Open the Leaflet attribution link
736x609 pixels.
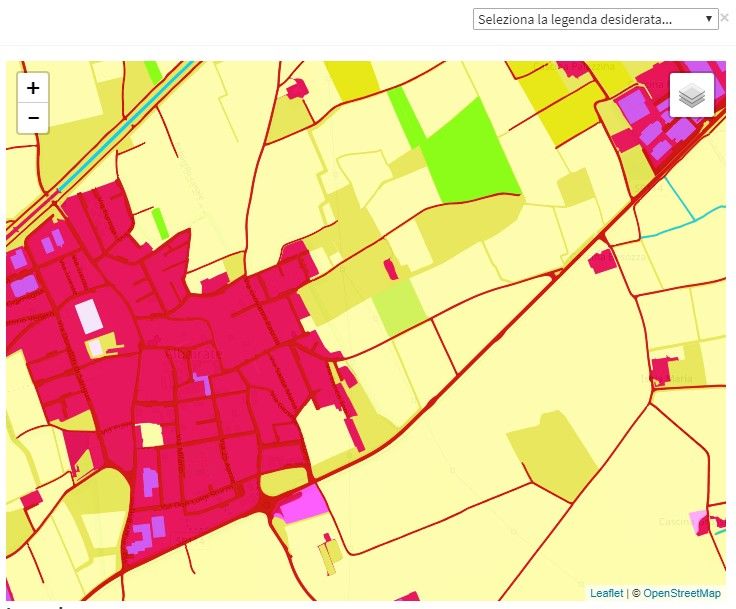pos(606,593)
